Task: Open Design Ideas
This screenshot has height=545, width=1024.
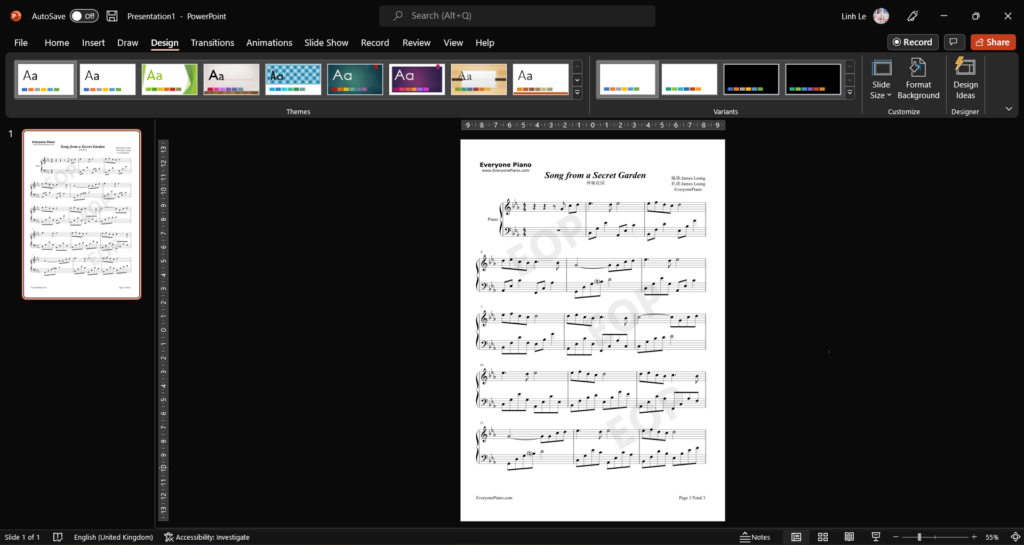Action: [x=965, y=79]
